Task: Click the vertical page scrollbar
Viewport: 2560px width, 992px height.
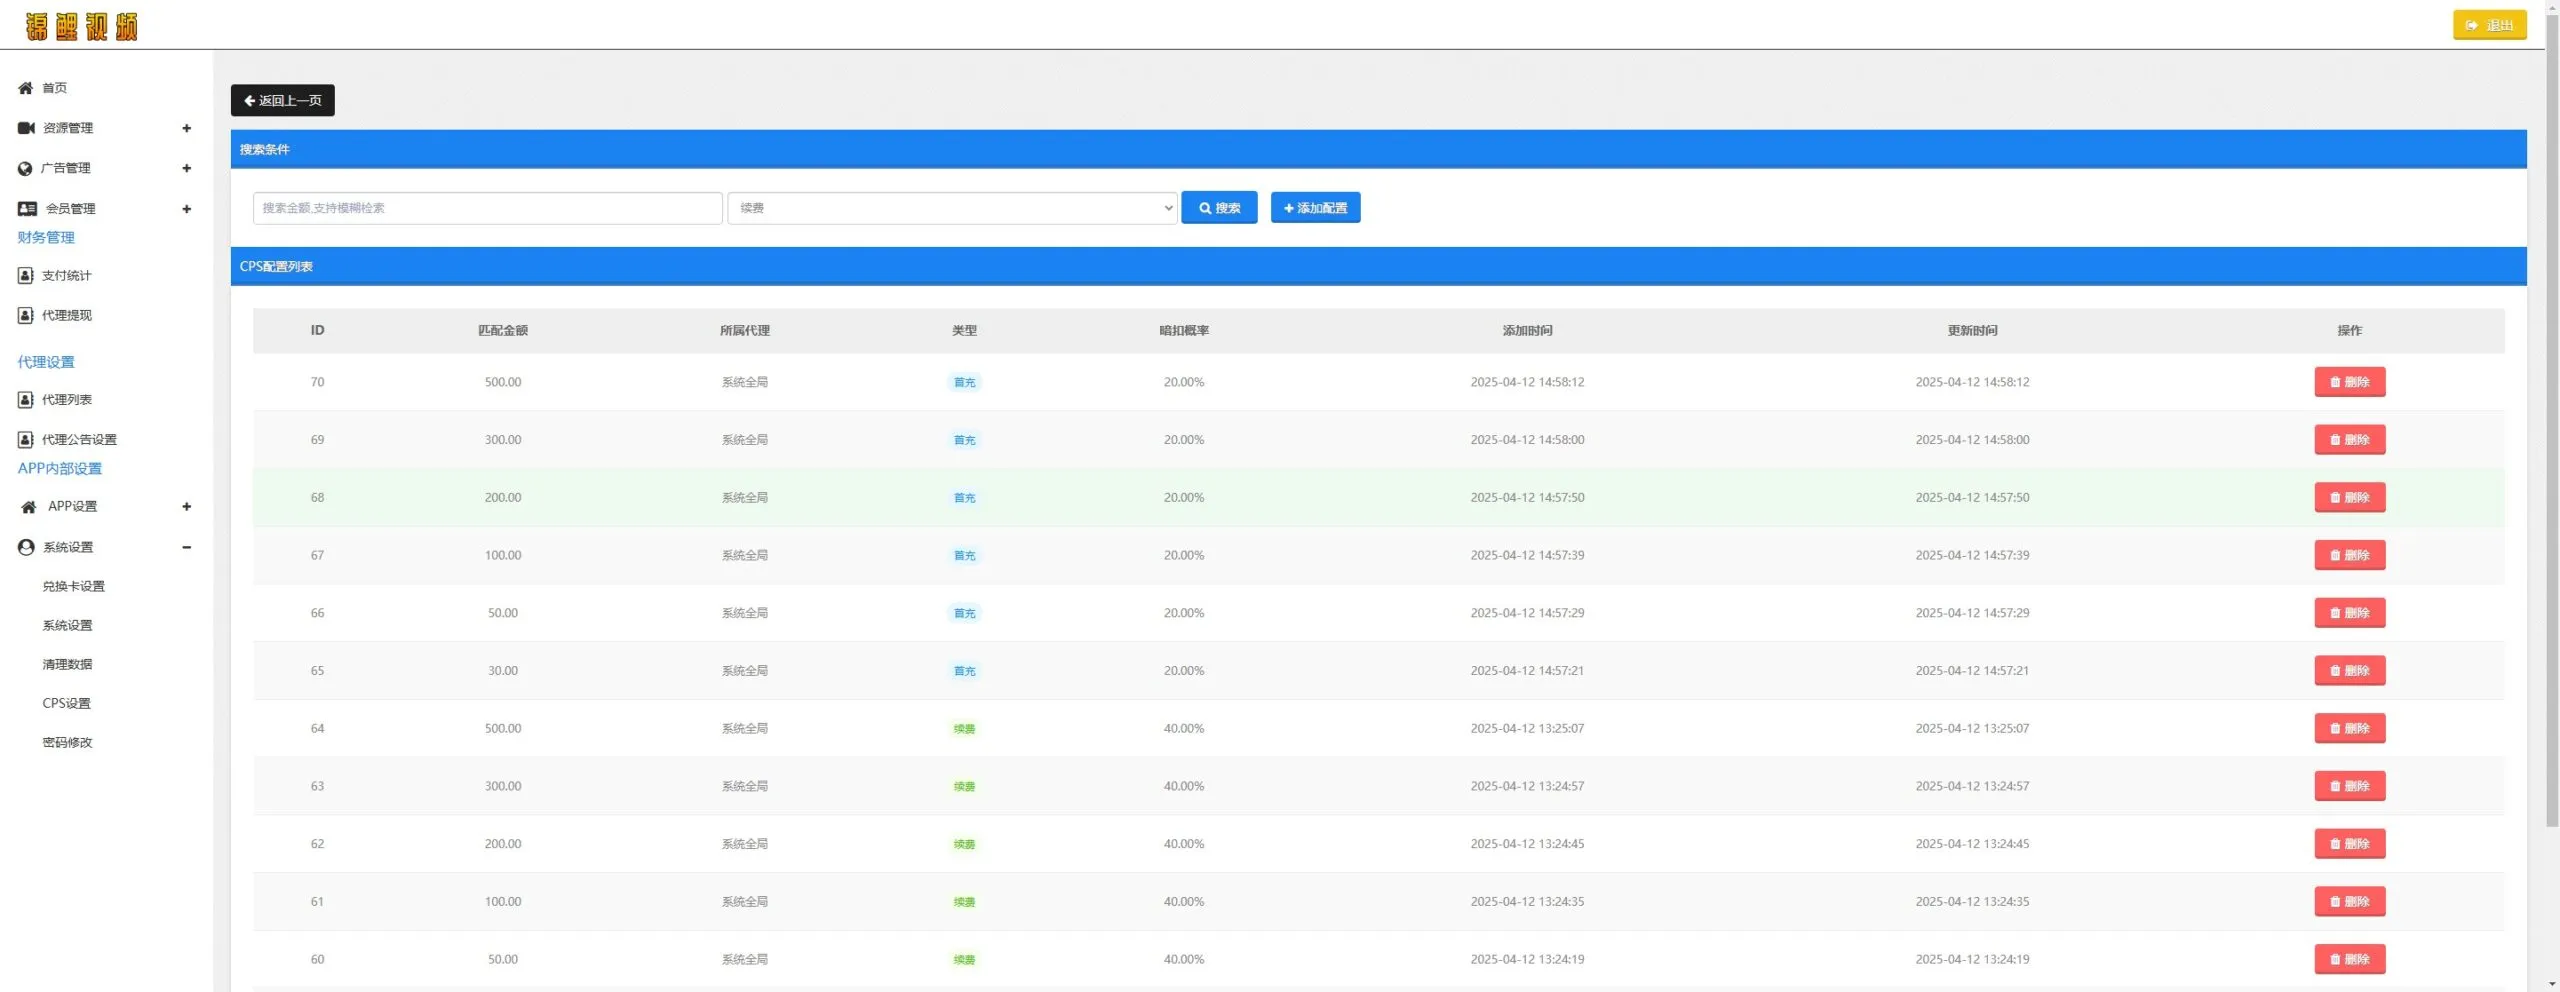Action: [x=2552, y=420]
